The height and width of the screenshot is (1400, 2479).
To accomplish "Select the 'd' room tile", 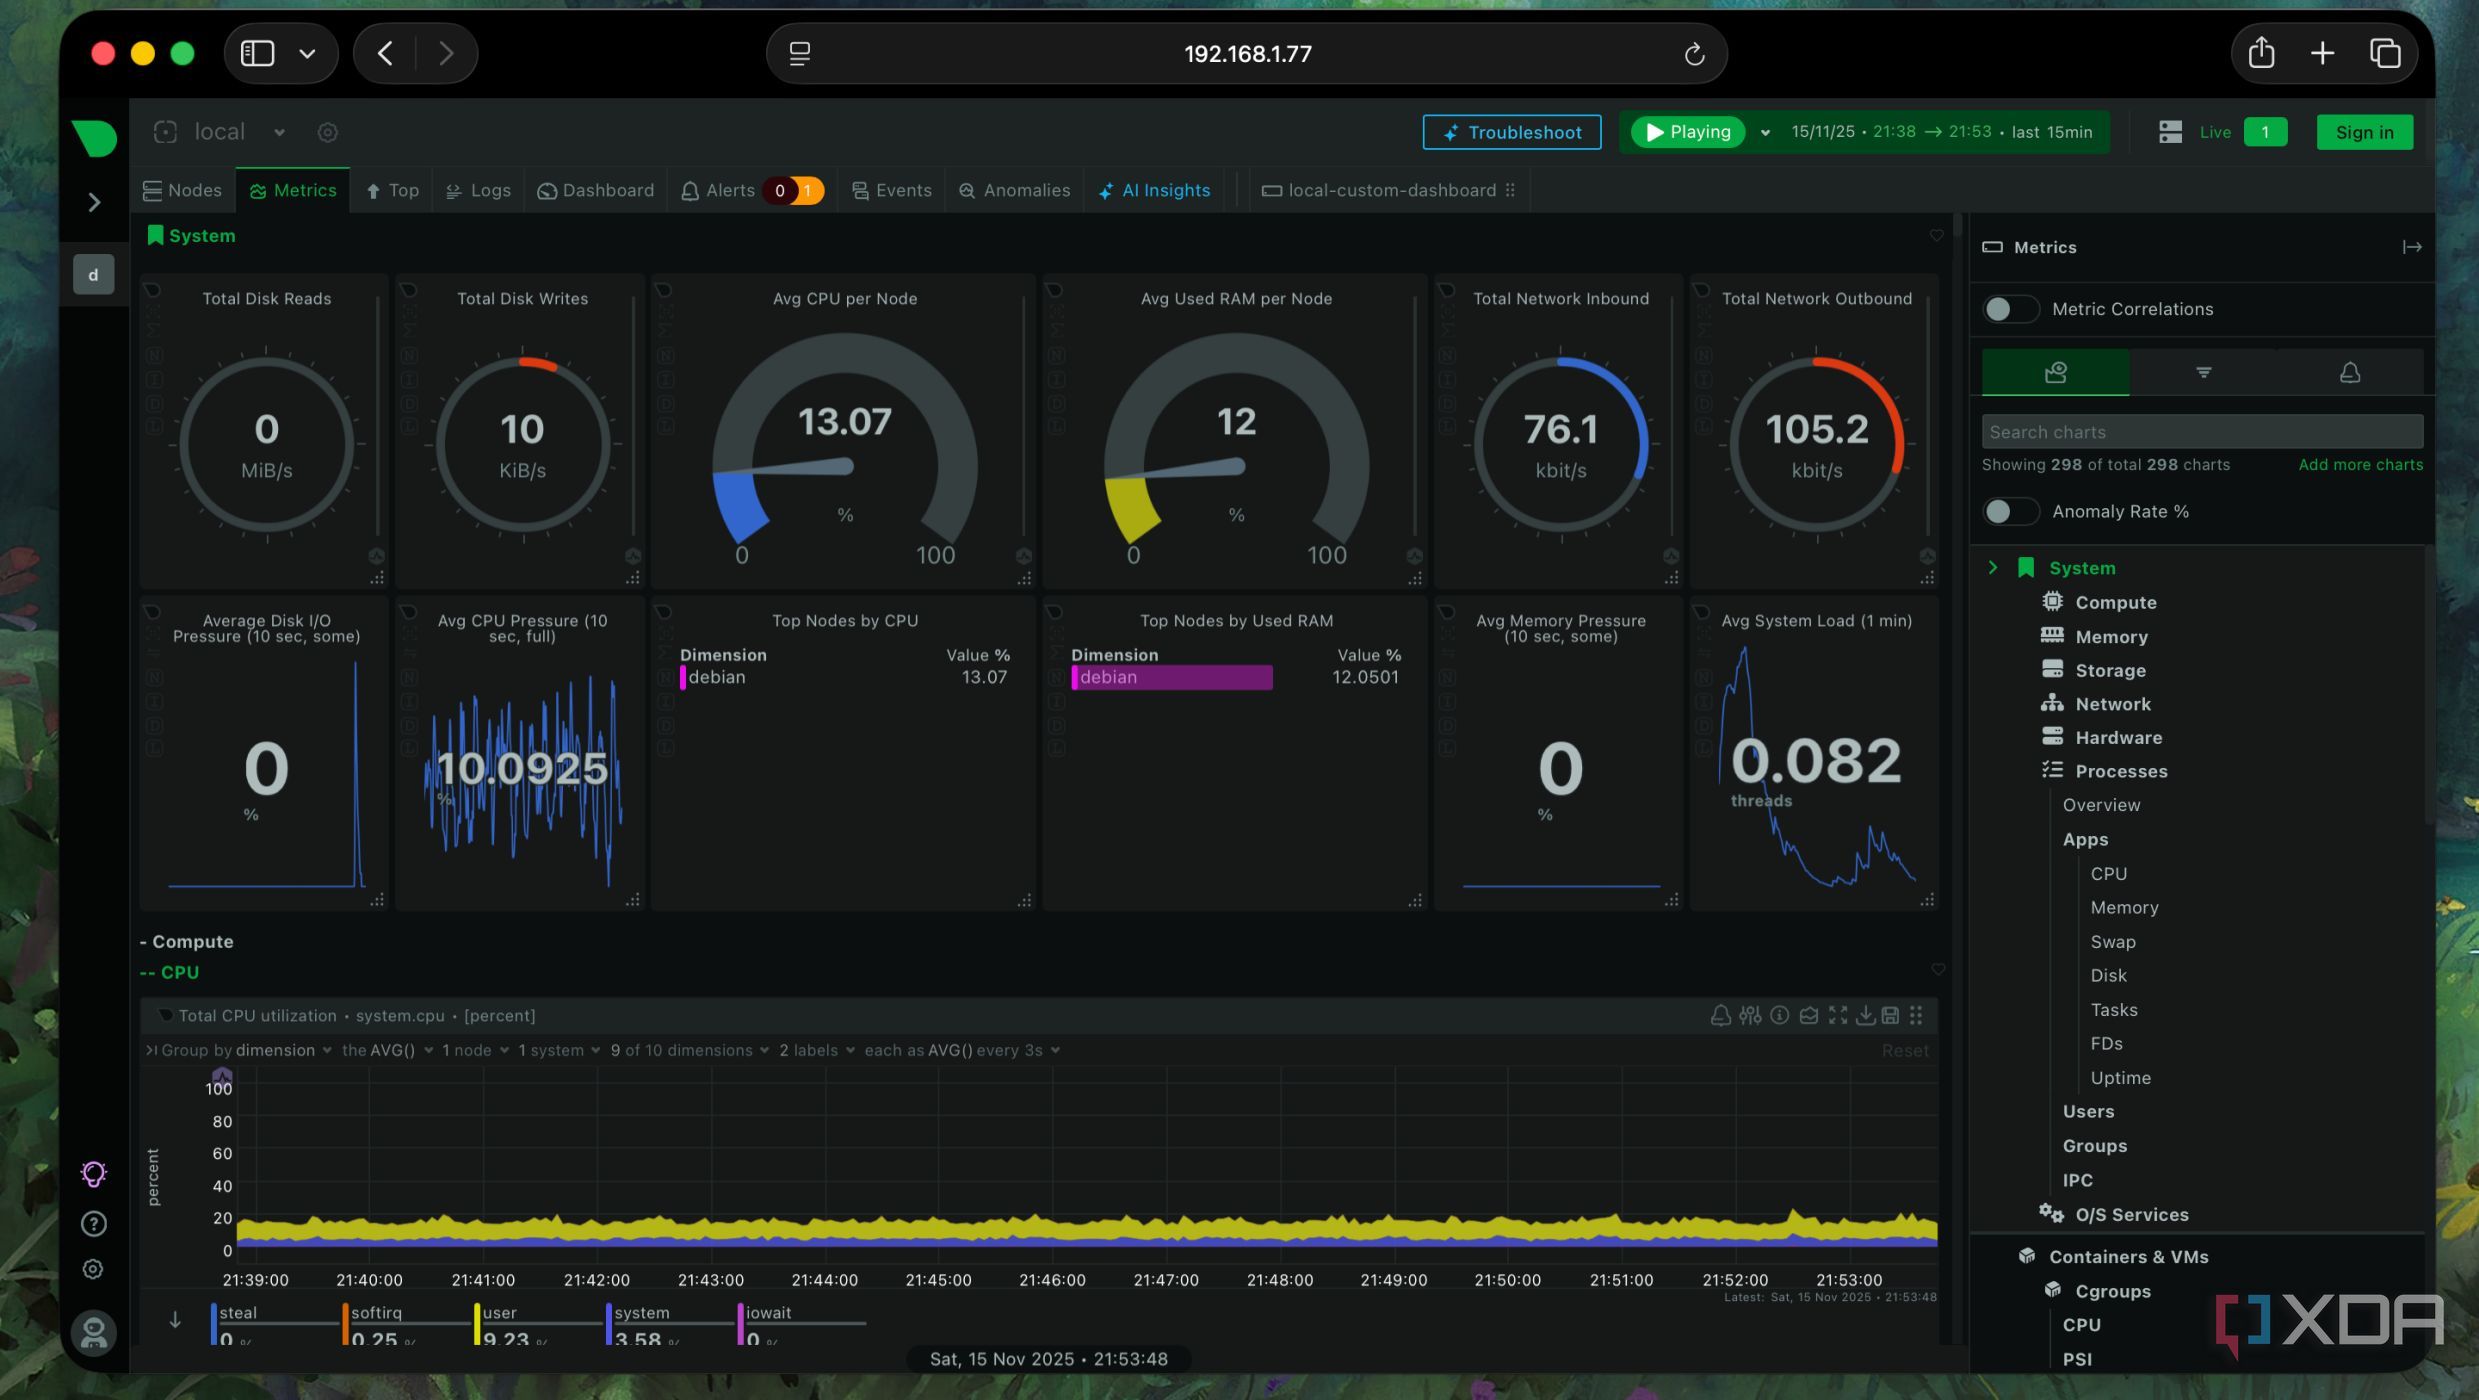I will point(93,274).
